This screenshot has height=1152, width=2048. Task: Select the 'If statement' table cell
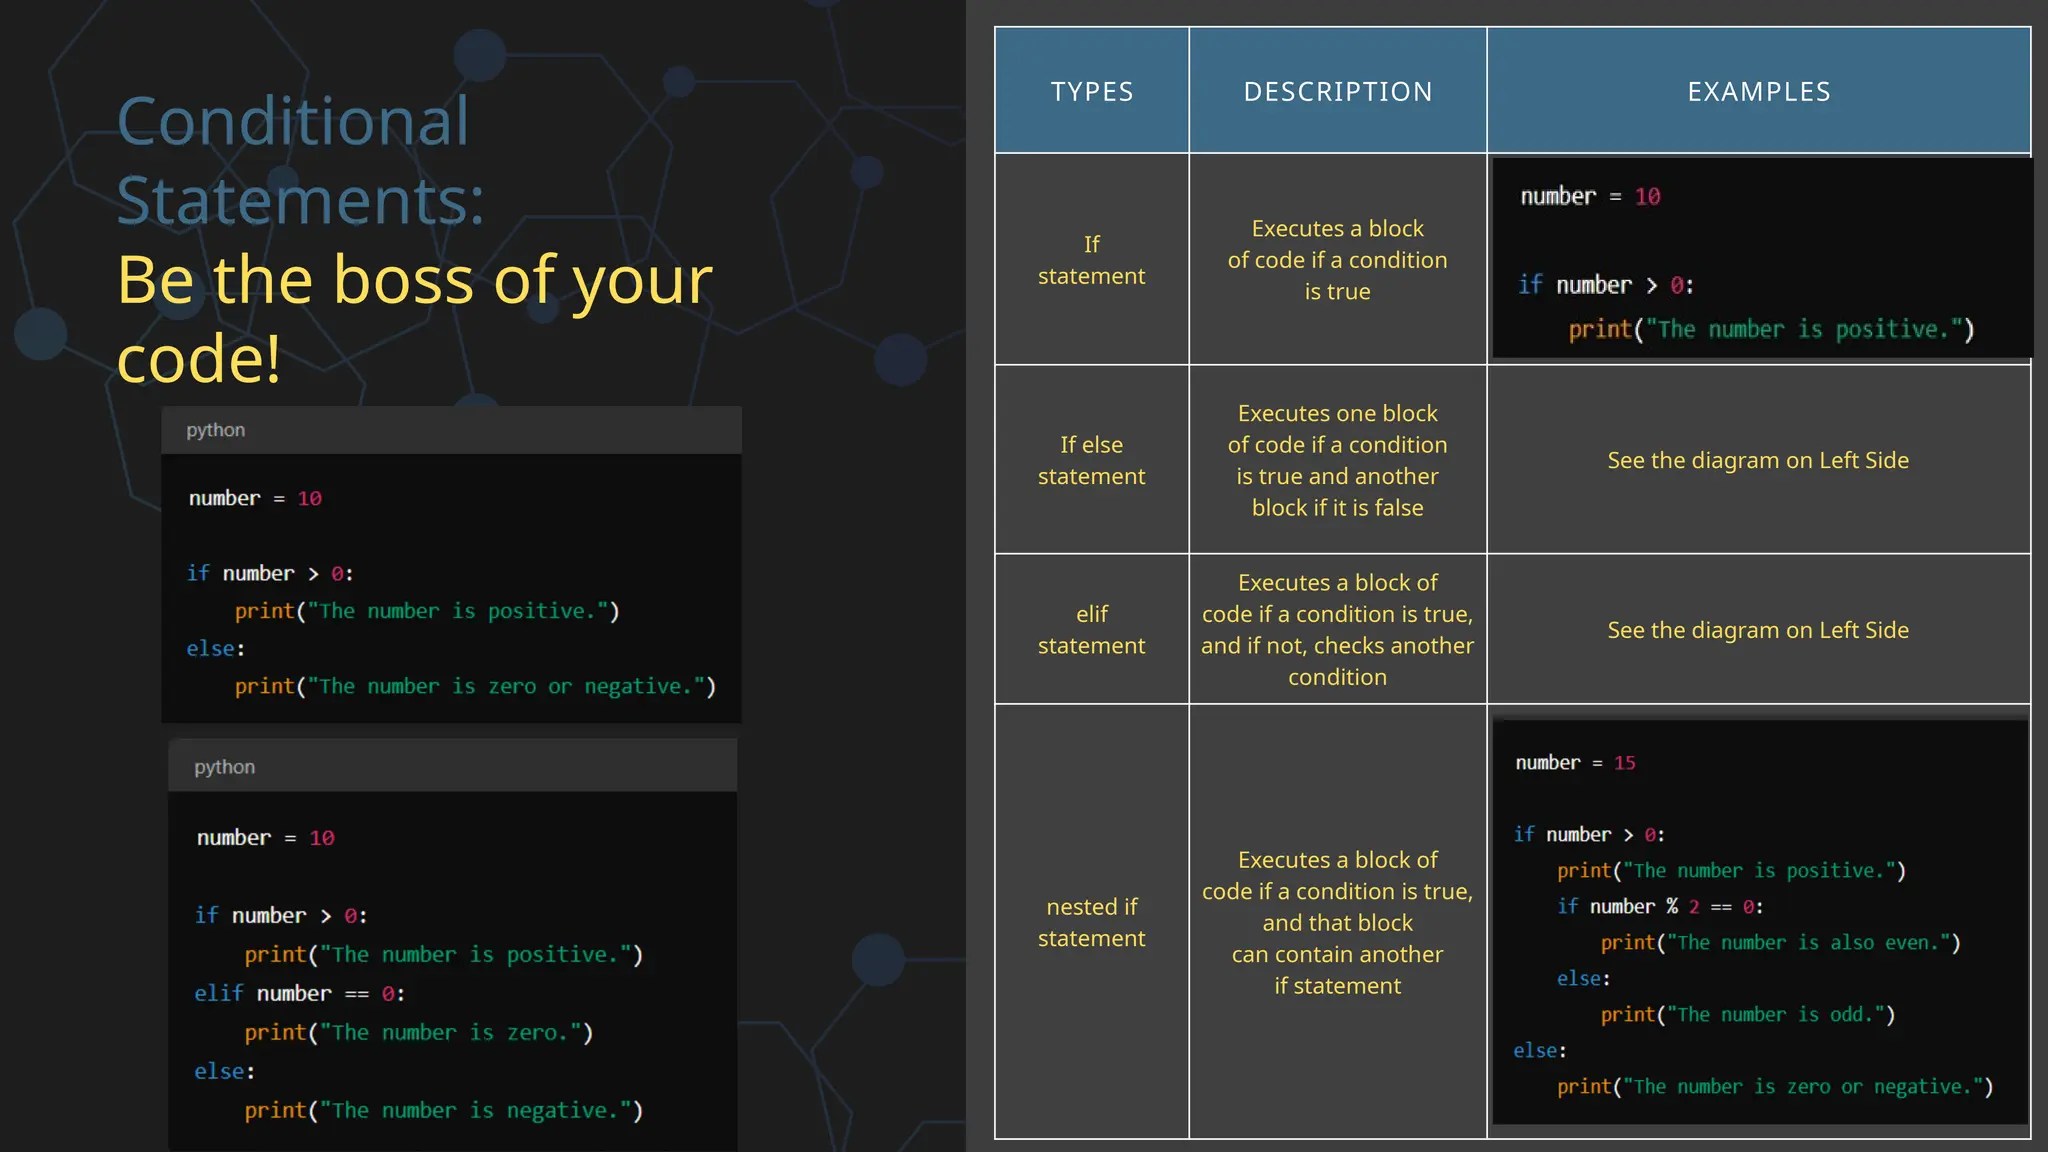[1091, 260]
